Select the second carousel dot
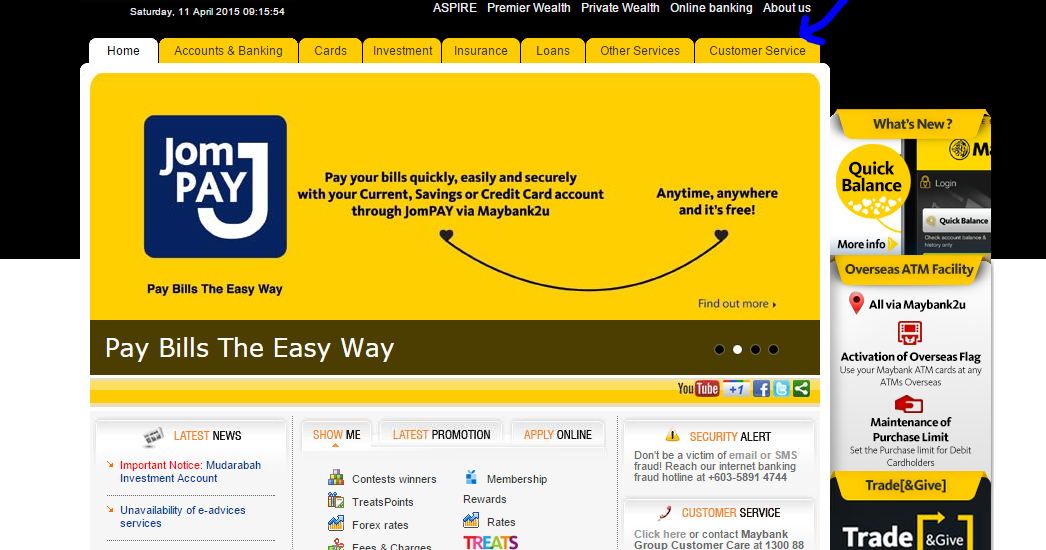 [x=737, y=349]
